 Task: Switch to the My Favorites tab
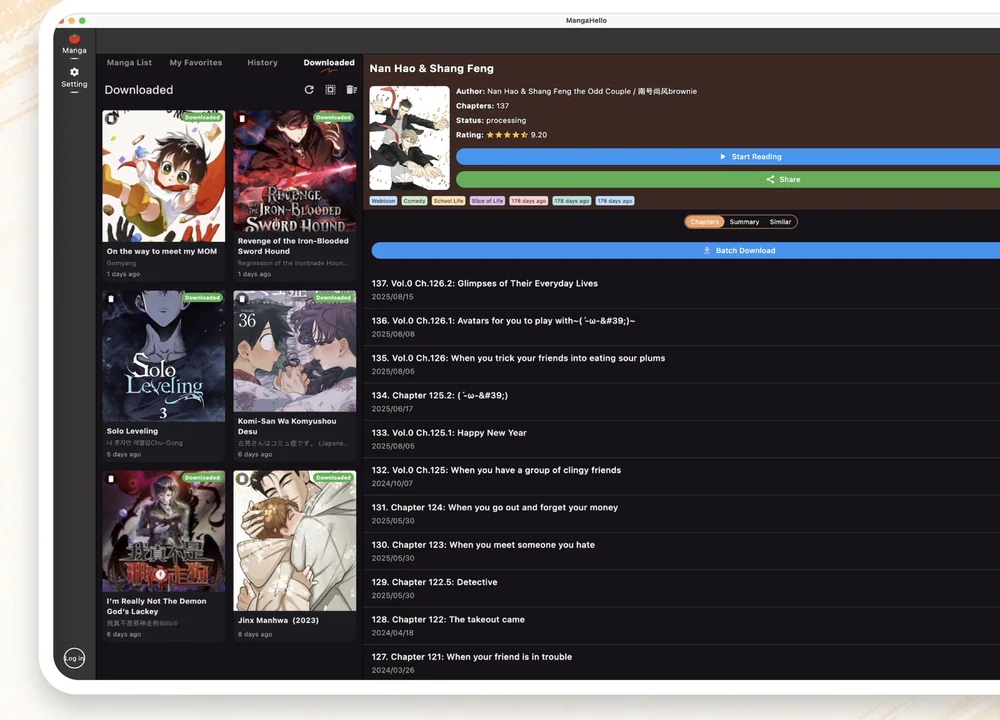tap(196, 62)
